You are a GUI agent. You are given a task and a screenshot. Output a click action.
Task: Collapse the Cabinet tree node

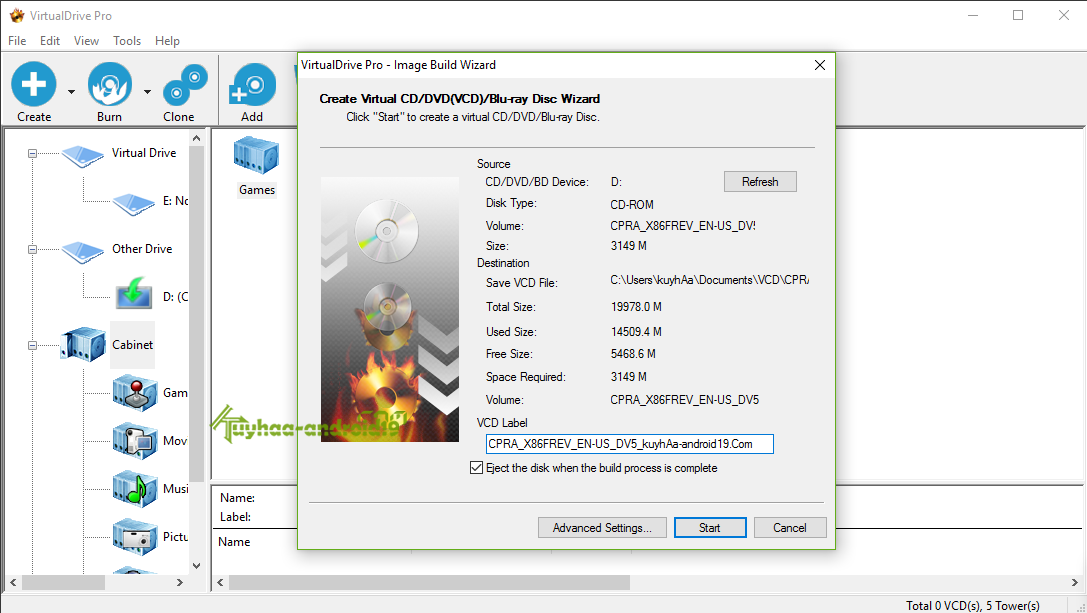32,345
